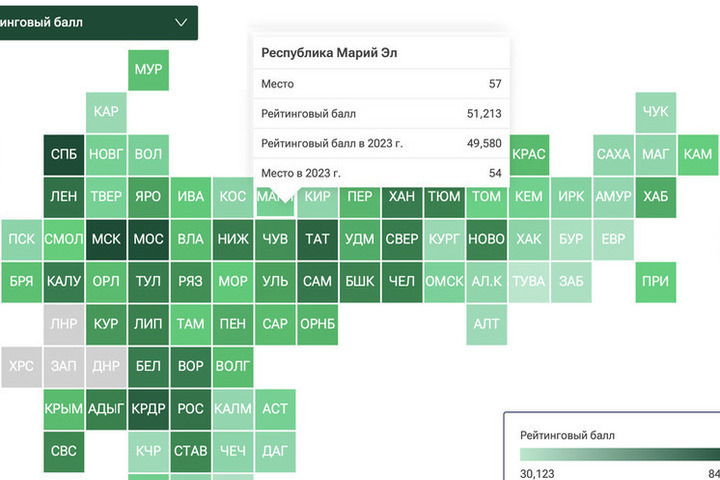Click the КРДР region tile
Image resolution: width=720 pixels, height=480 pixels.
[x=148, y=409]
